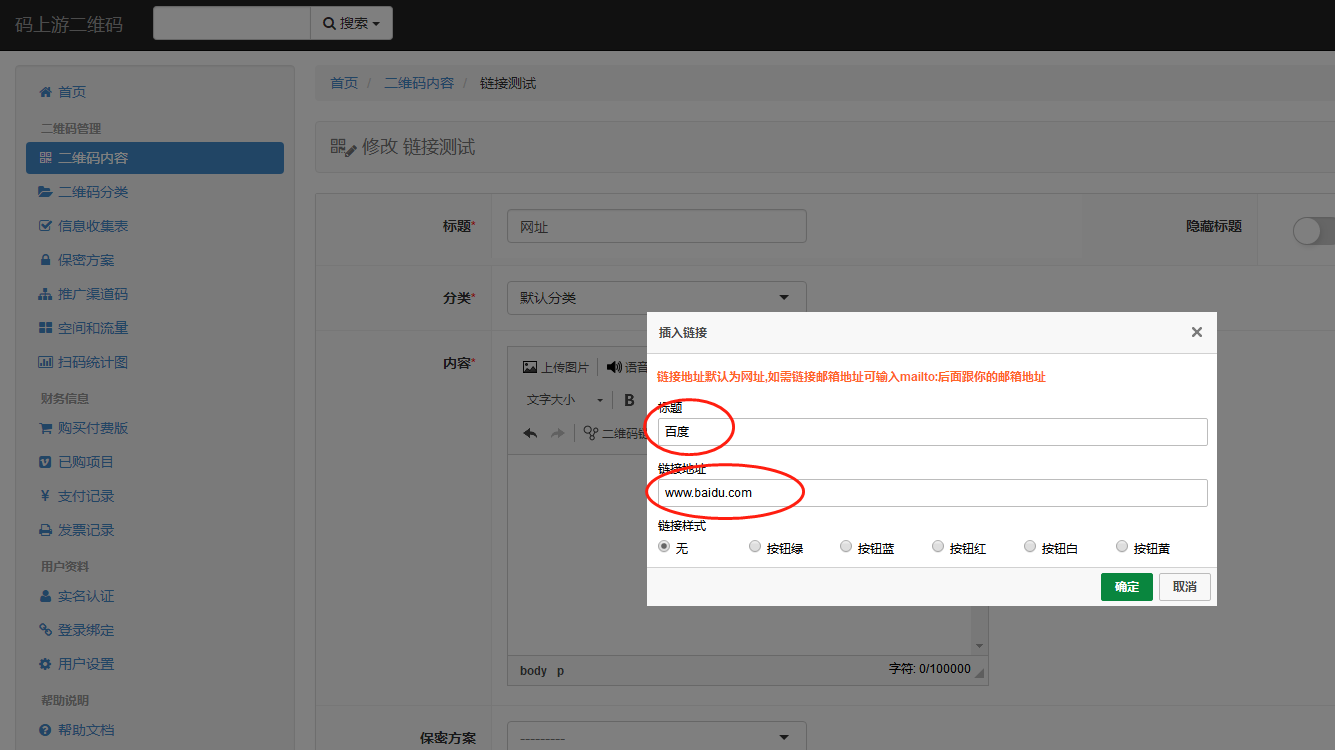Expand the 分类 默认分类 dropdown

click(x=656, y=298)
